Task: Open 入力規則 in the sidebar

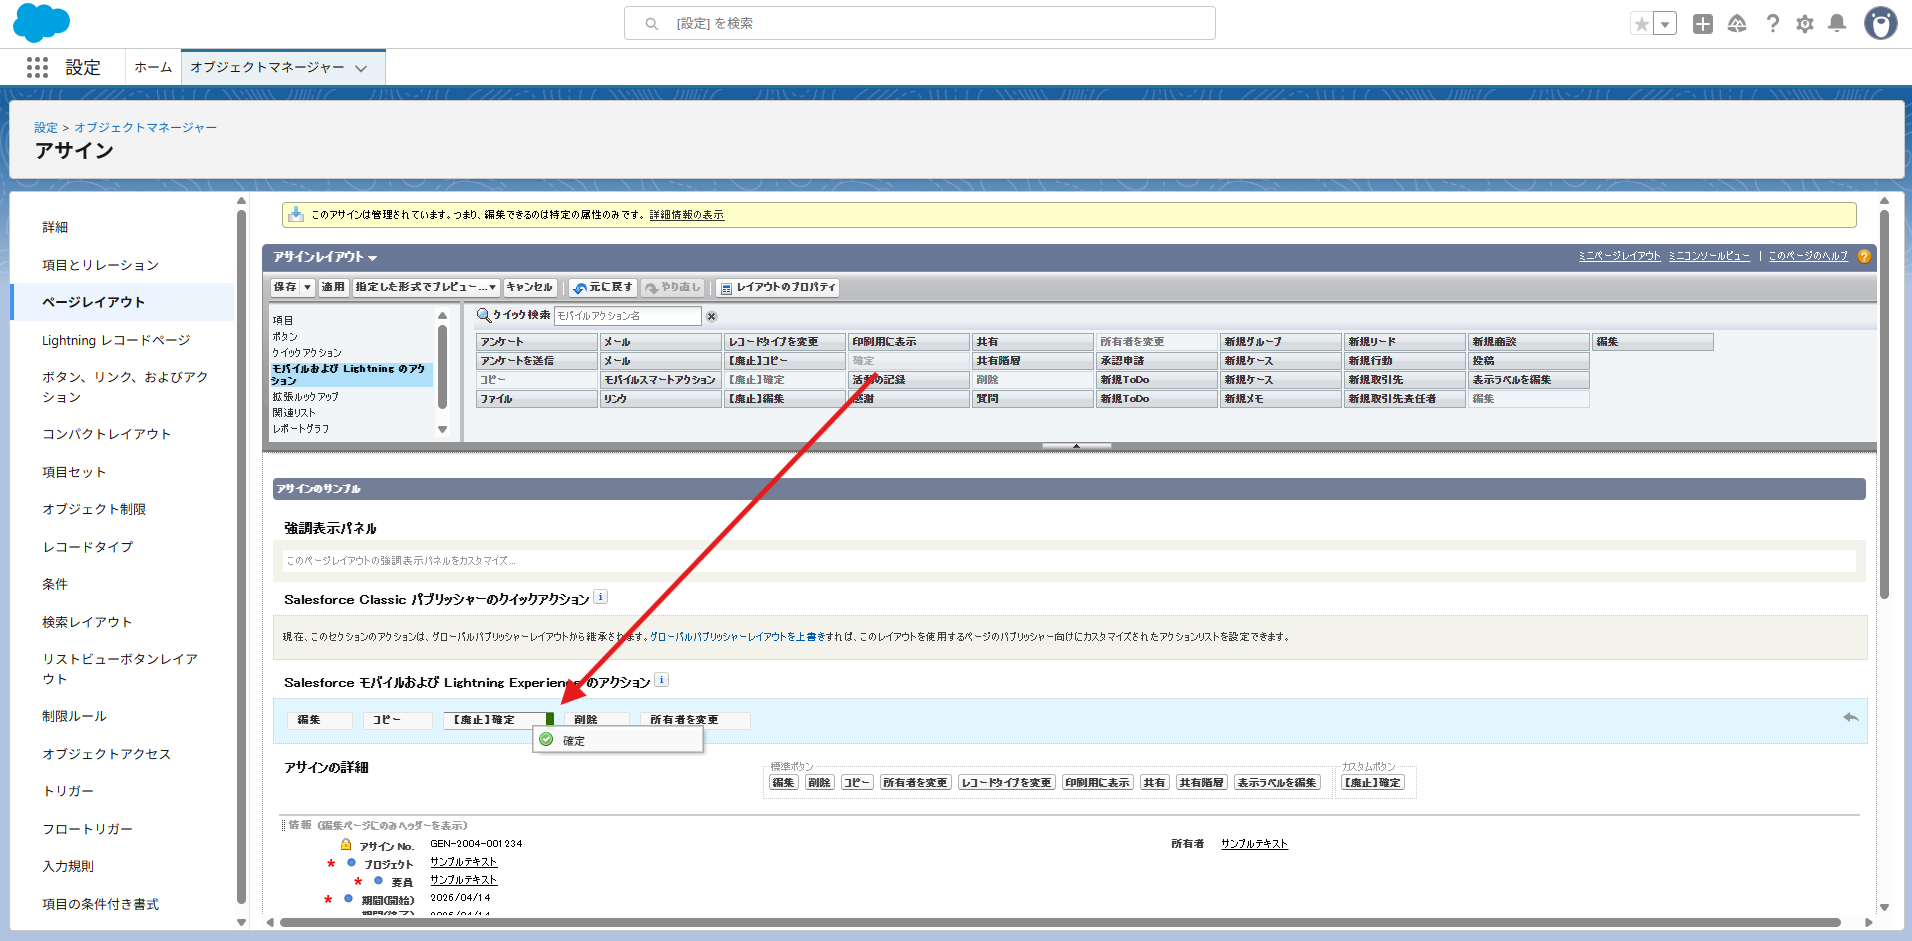Action: [x=68, y=866]
